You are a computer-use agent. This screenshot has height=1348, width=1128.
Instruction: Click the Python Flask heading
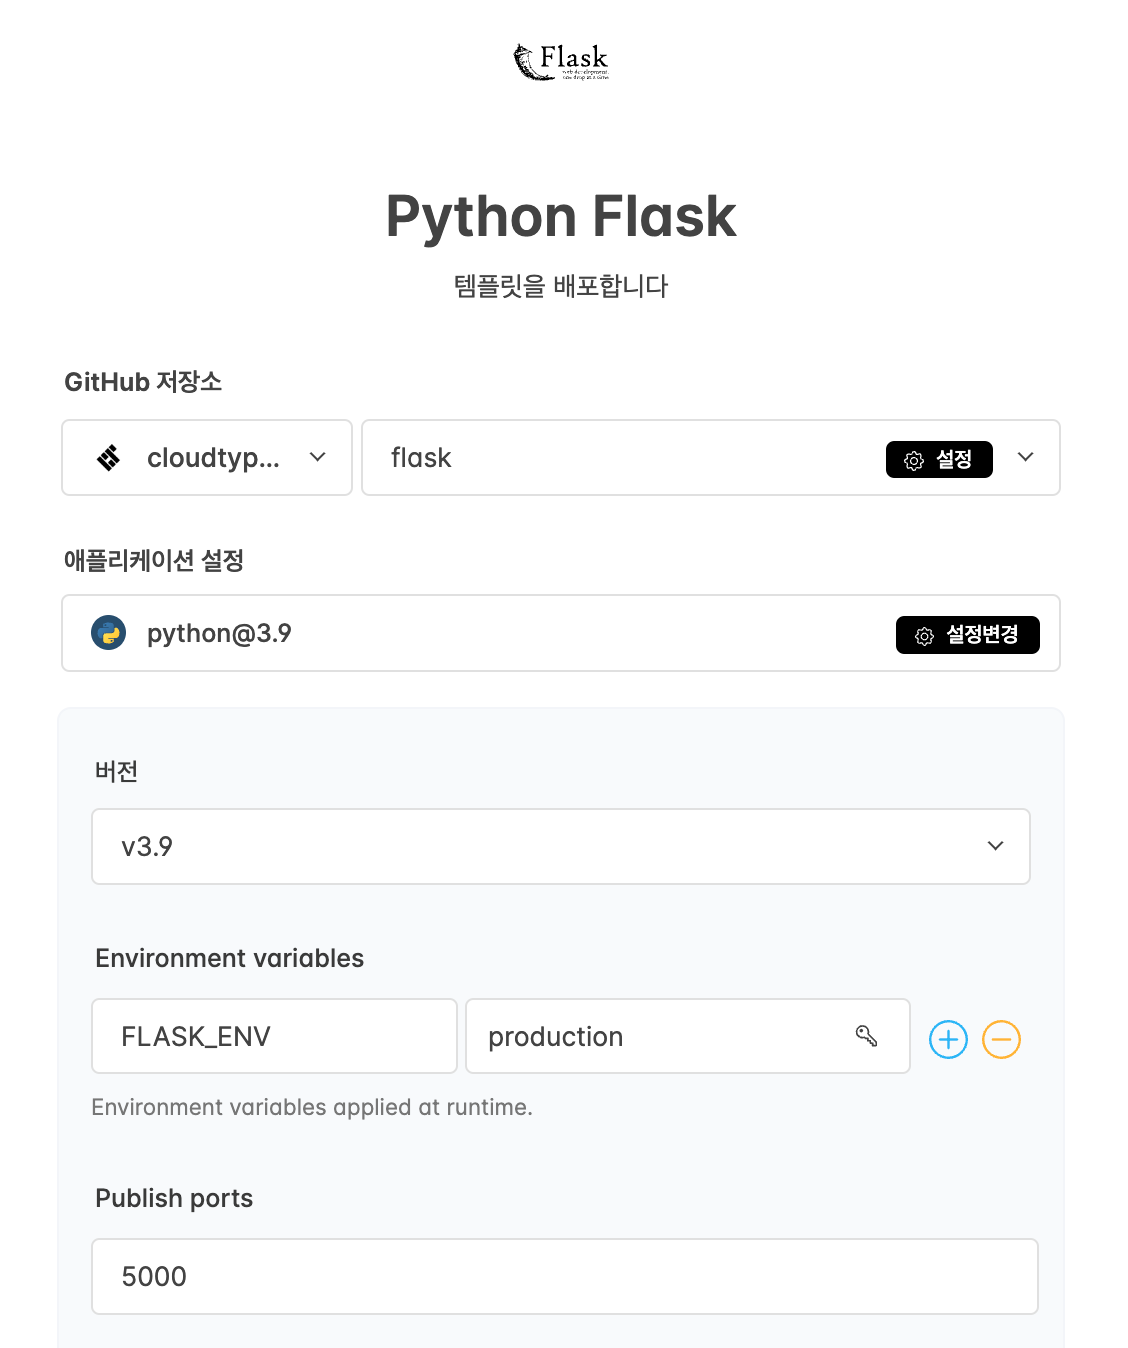click(x=561, y=216)
